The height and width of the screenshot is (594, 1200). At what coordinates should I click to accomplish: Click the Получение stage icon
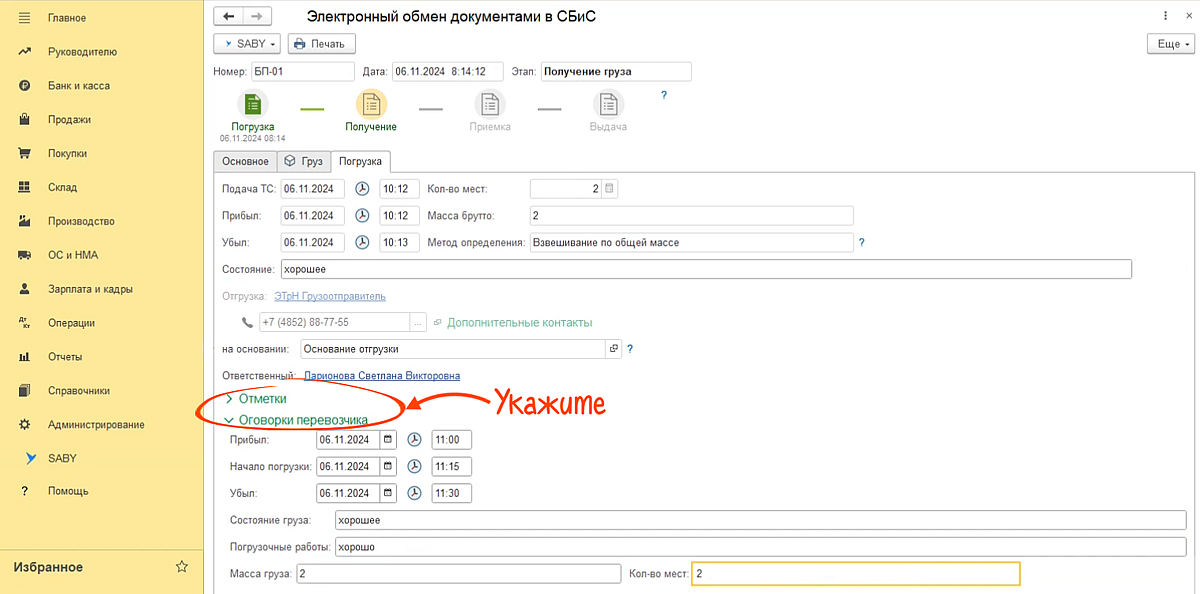371,104
